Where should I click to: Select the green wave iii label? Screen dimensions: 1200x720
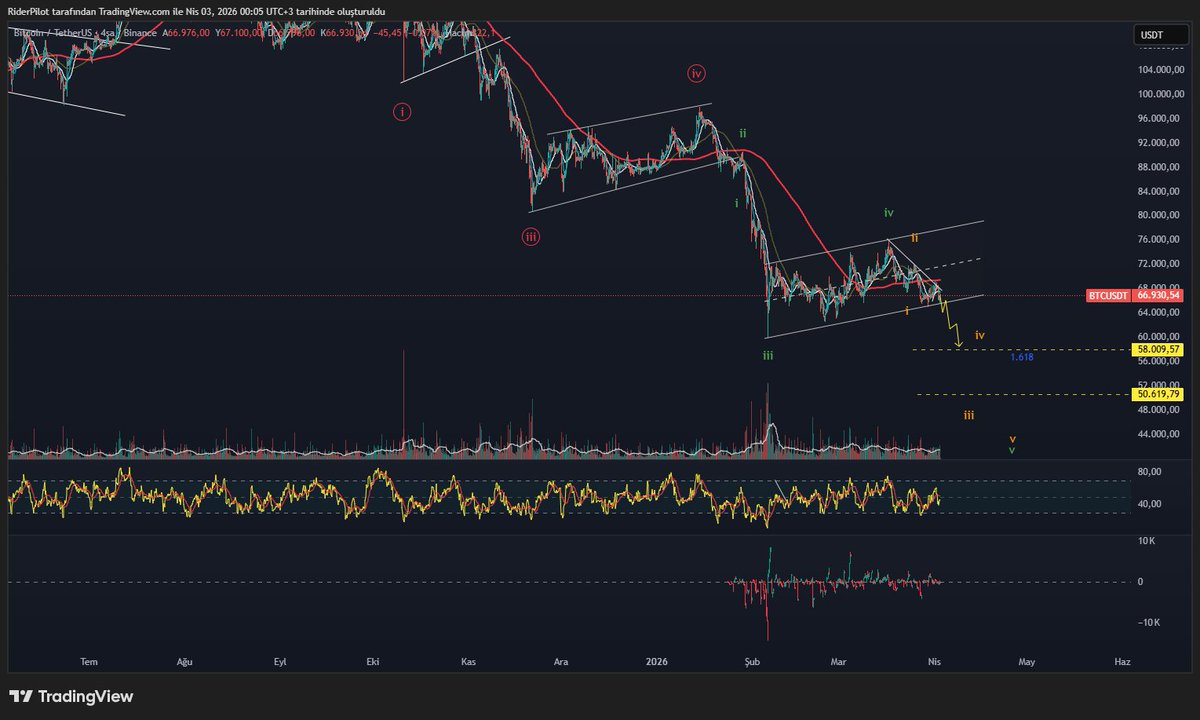pyautogui.click(x=767, y=355)
